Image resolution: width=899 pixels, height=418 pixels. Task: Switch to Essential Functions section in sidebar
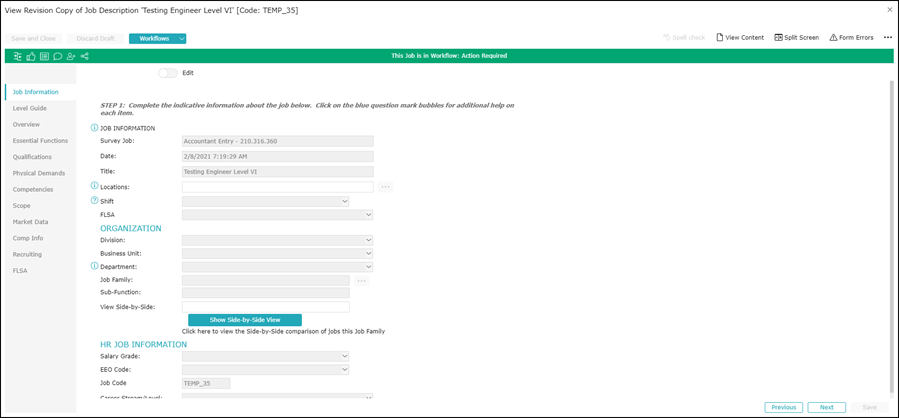(x=40, y=141)
